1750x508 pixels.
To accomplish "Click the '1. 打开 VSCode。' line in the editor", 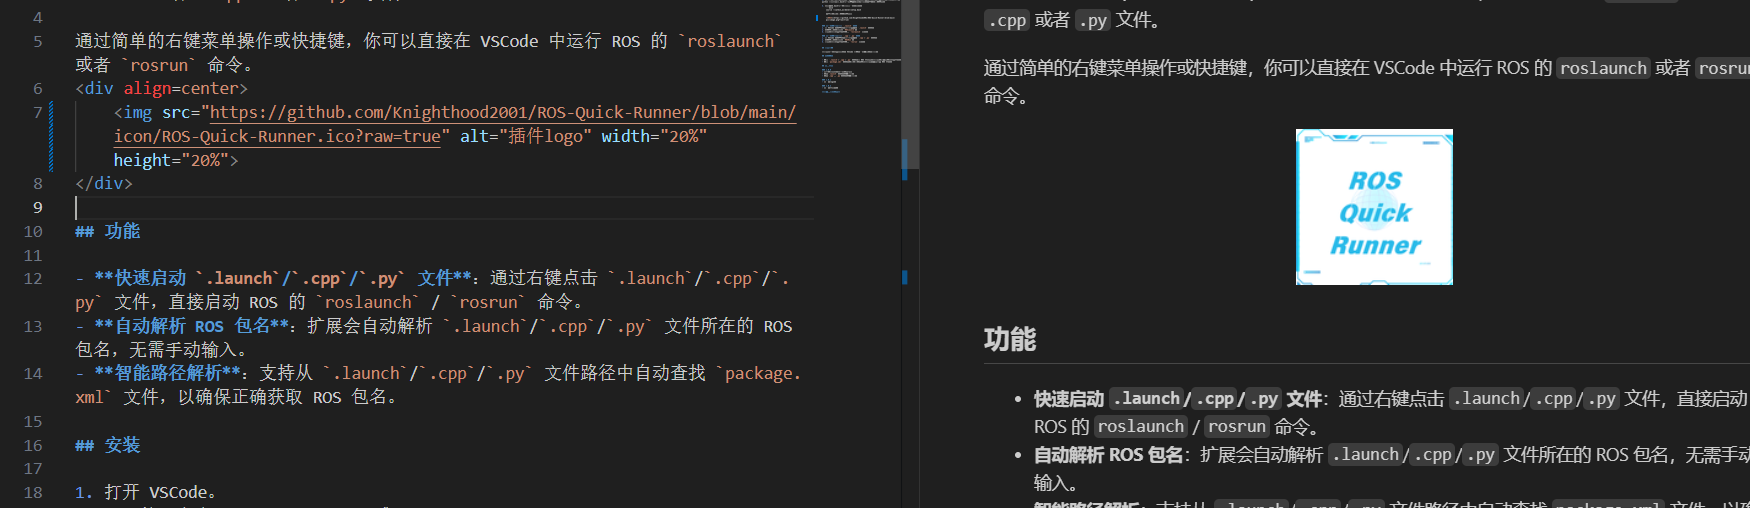I will pos(146,492).
